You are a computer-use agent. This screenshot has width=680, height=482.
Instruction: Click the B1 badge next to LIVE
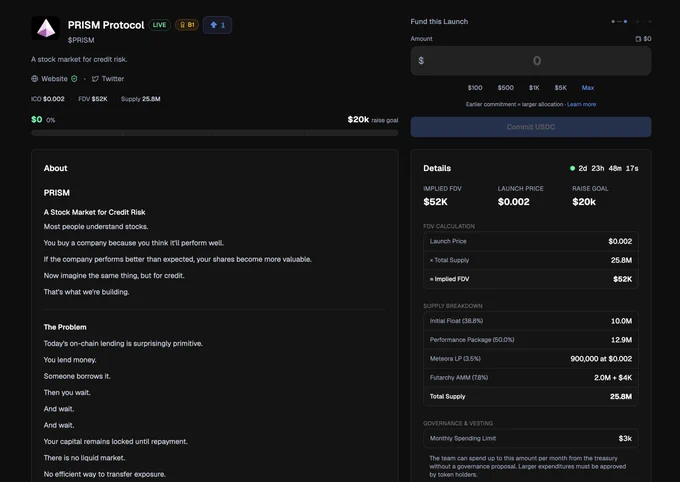187,25
